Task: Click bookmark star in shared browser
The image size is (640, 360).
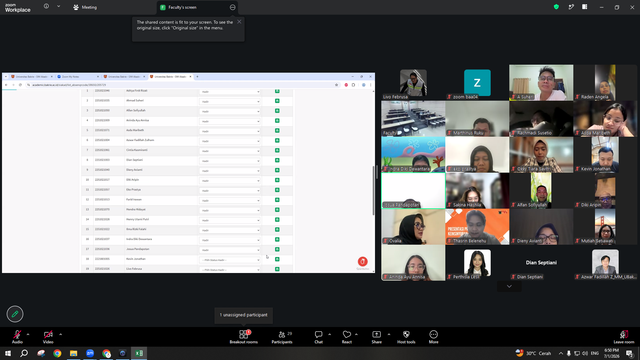Action: [336, 85]
